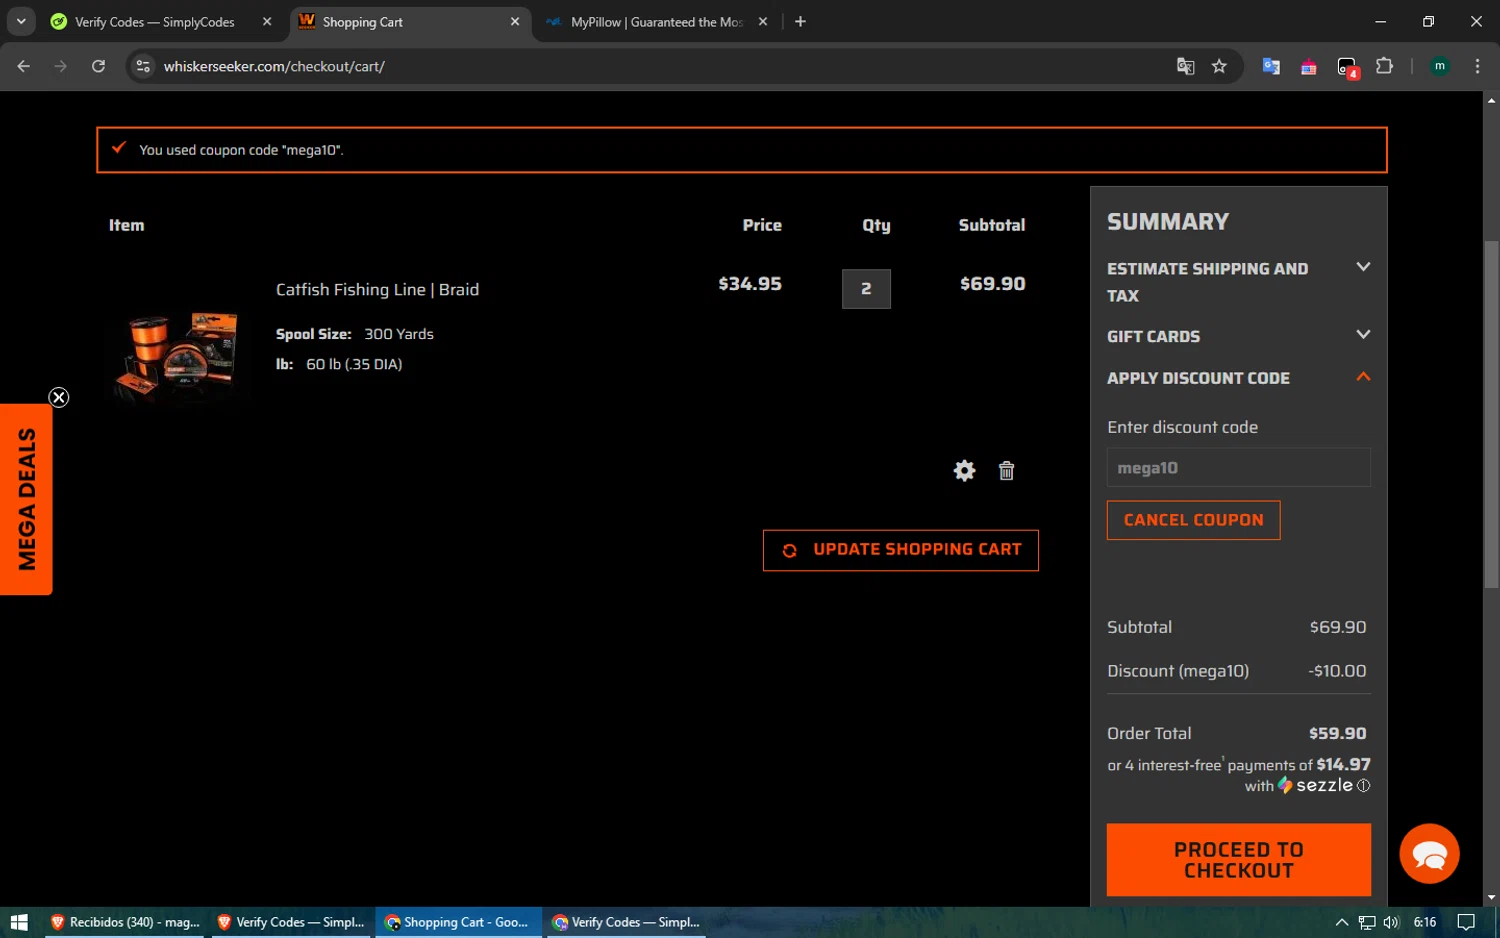The height and width of the screenshot is (938, 1500).
Task: Click Proceed to Checkout
Action: point(1238,860)
